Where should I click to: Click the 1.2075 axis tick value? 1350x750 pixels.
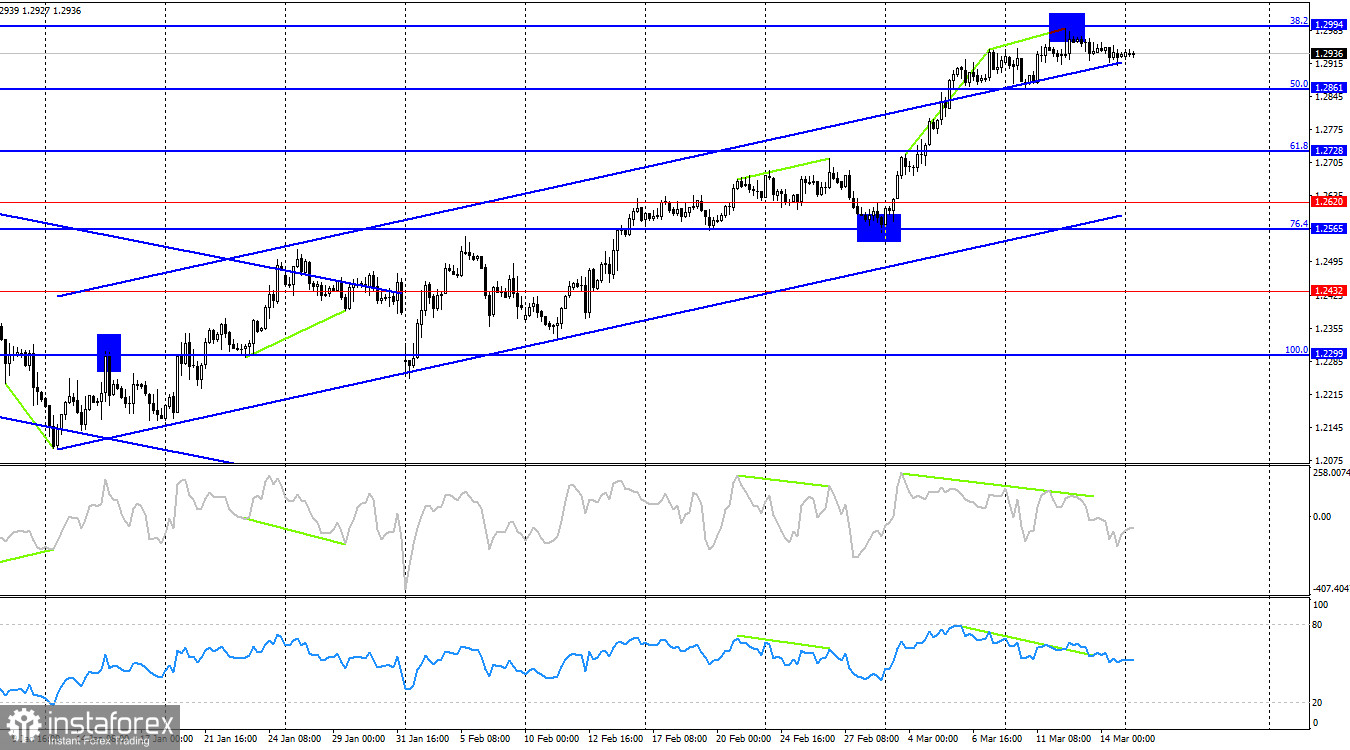(x=1329, y=461)
